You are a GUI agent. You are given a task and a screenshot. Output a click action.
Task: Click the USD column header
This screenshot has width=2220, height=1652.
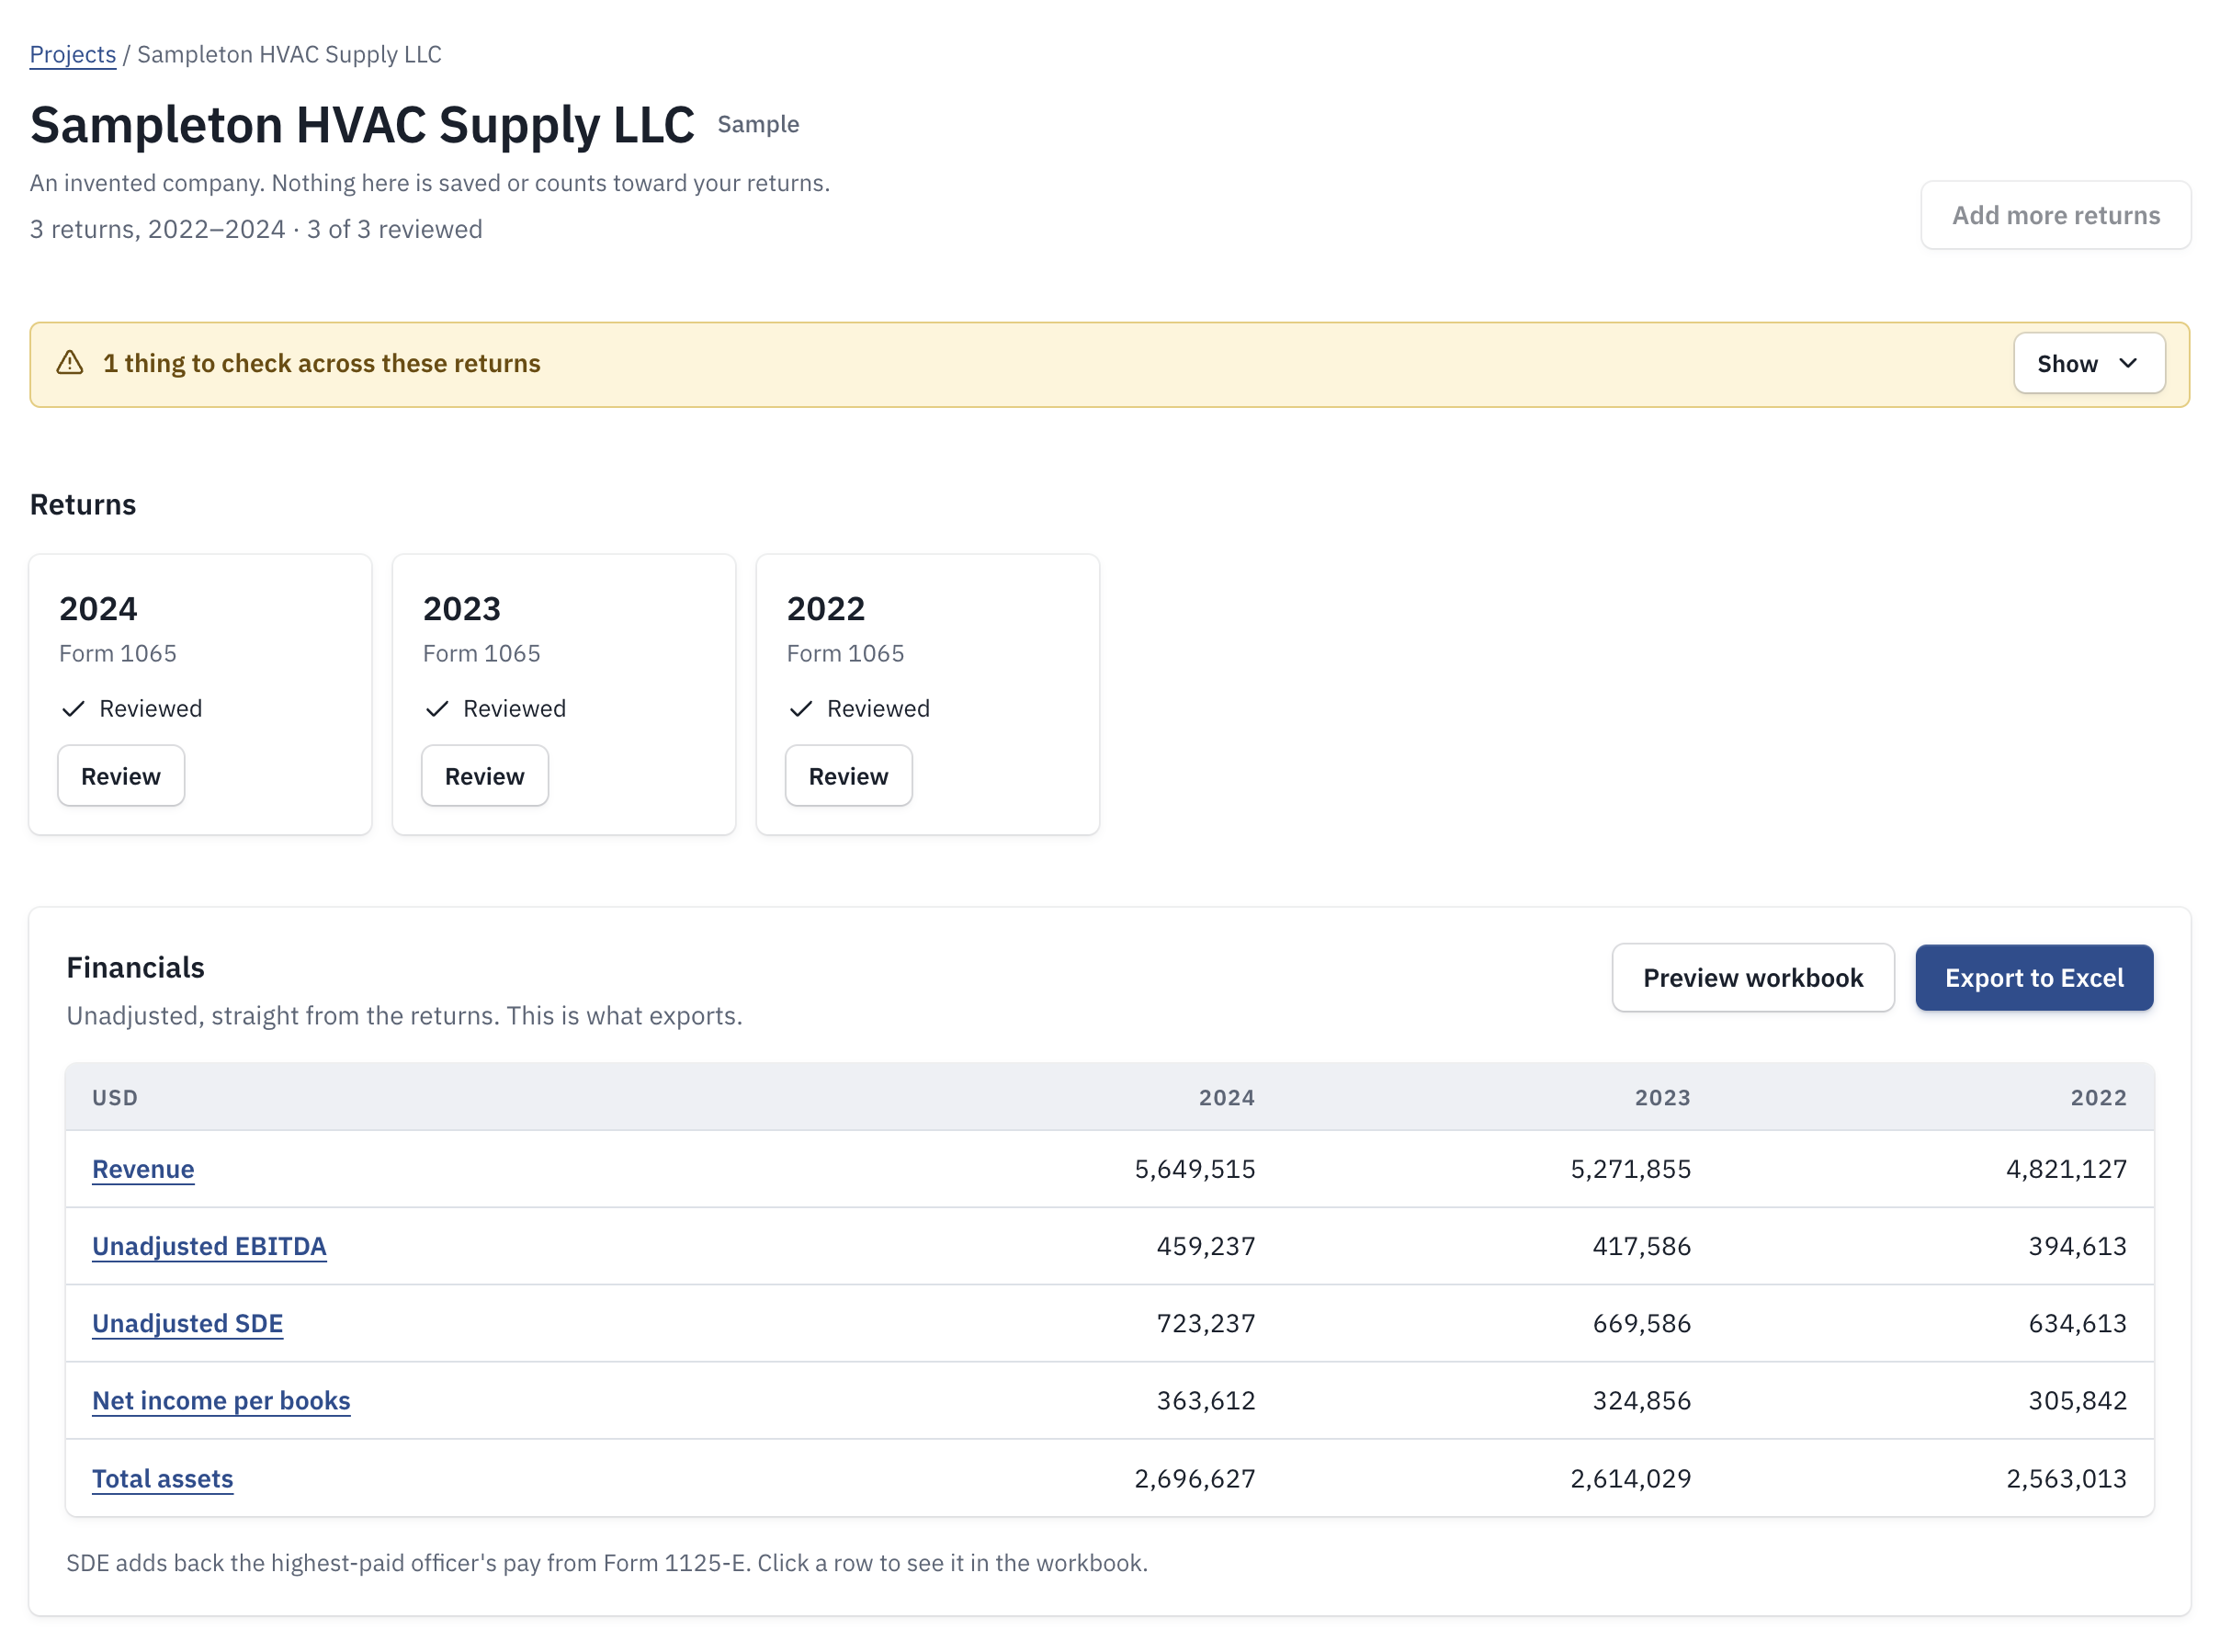point(115,1097)
